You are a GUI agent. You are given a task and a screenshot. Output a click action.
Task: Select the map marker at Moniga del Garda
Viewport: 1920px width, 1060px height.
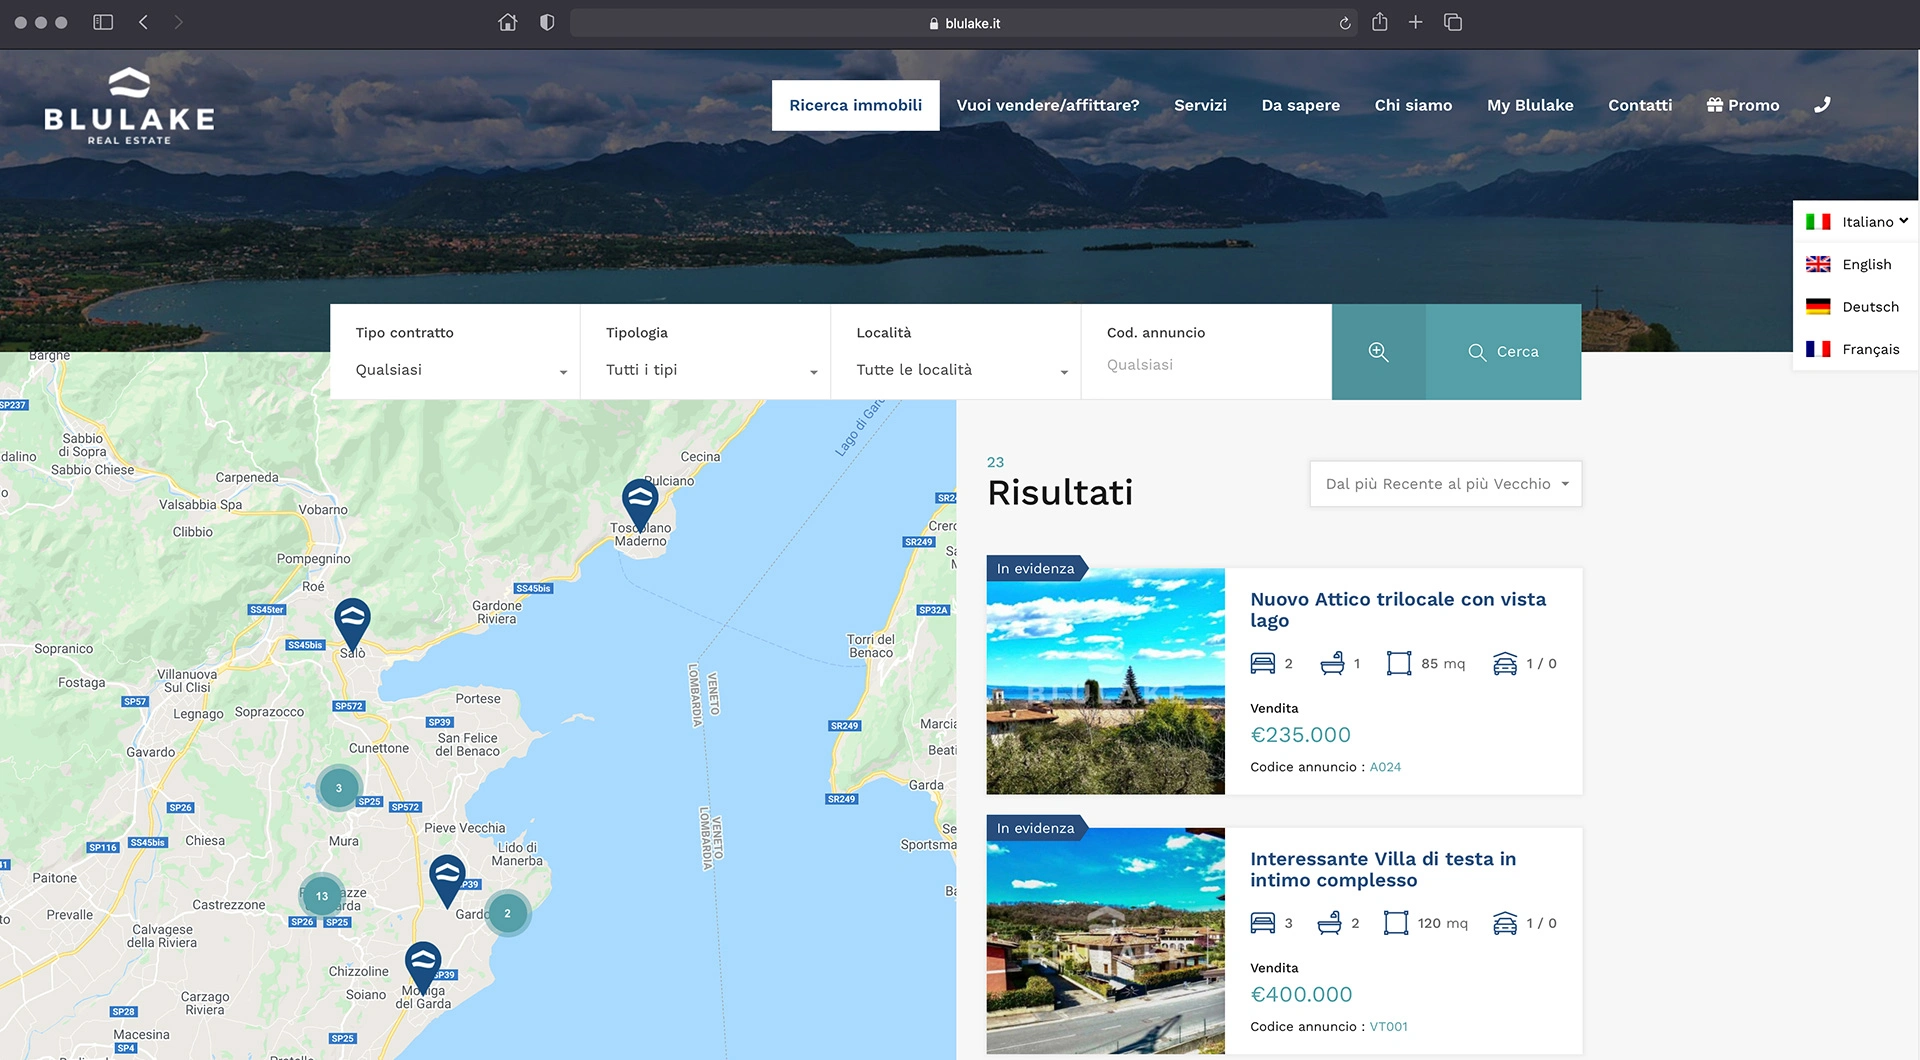point(423,966)
